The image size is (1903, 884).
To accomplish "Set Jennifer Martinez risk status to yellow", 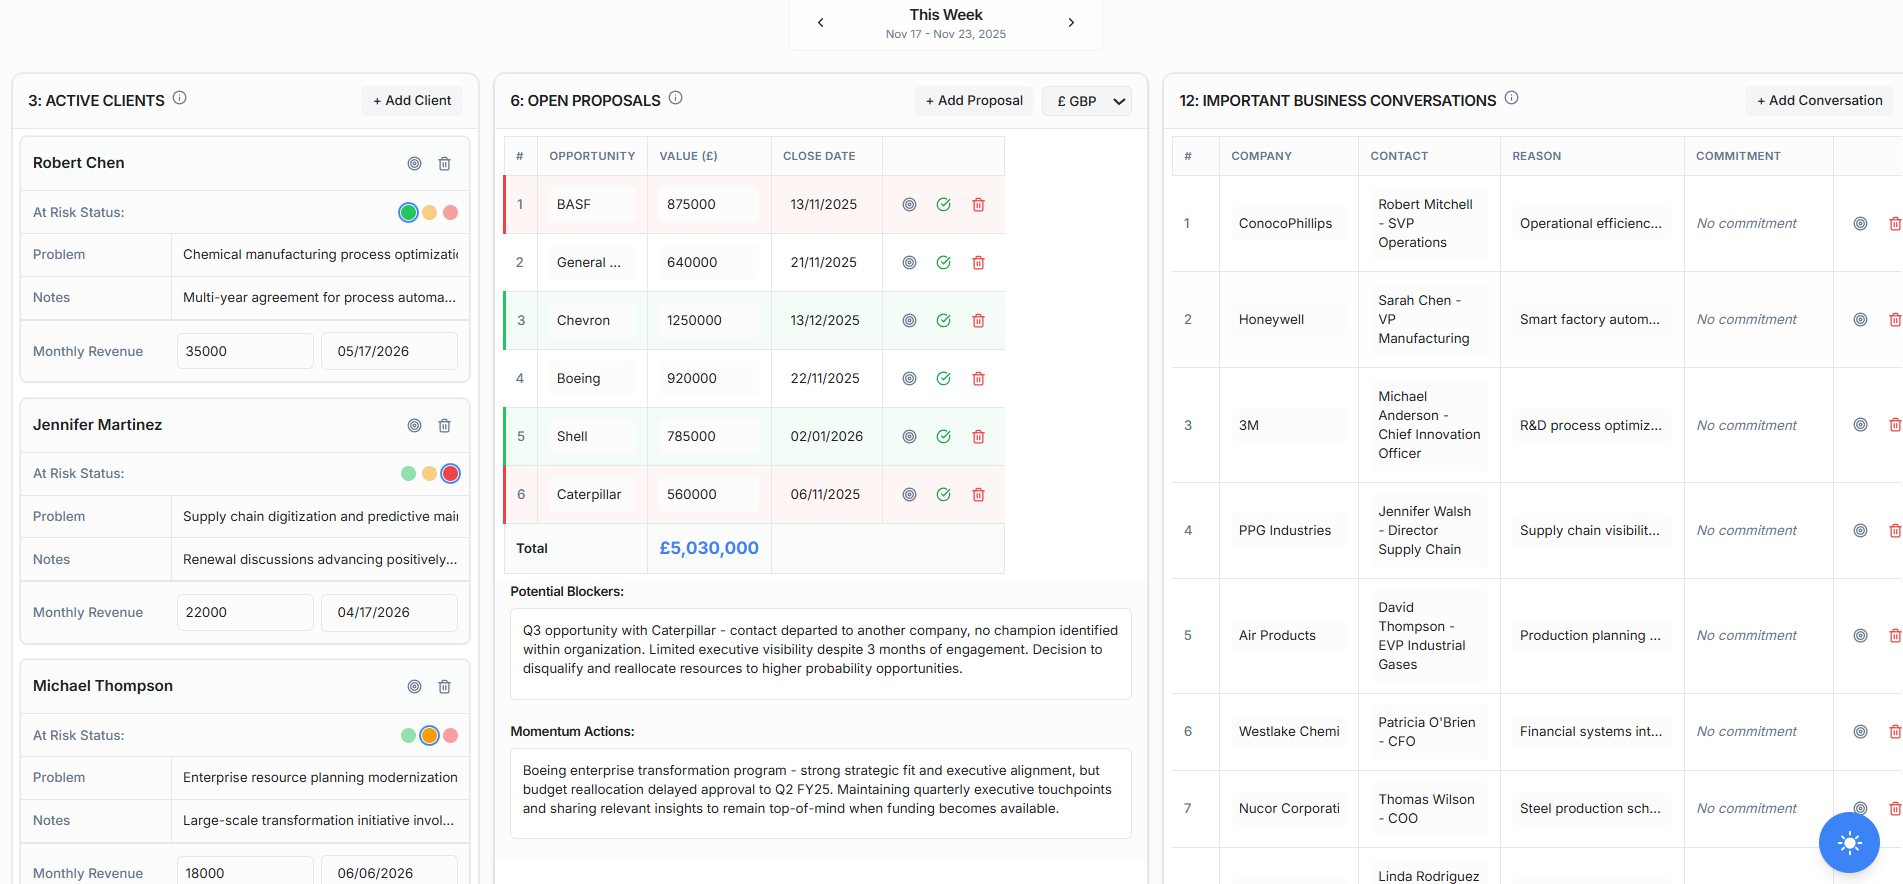I will coord(429,474).
